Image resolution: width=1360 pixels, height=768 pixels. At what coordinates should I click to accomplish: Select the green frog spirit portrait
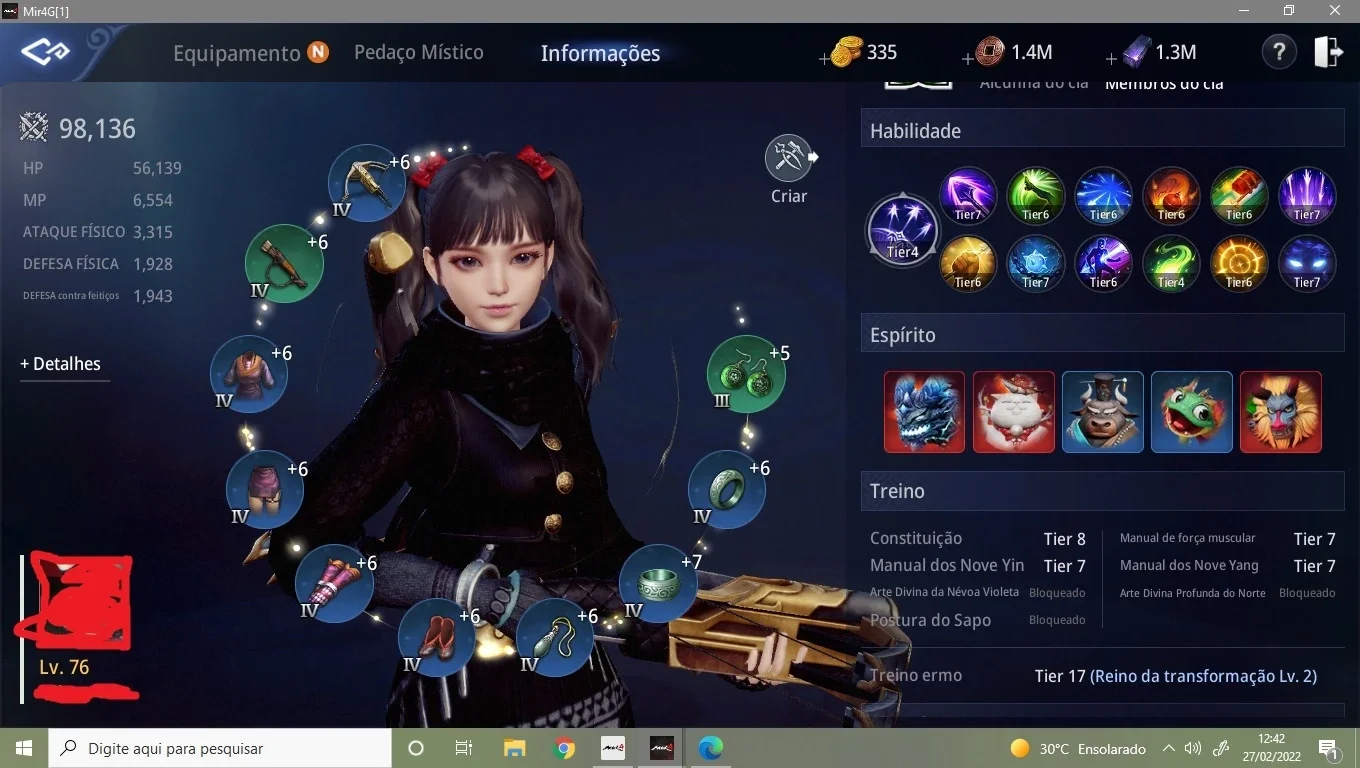pos(1192,412)
